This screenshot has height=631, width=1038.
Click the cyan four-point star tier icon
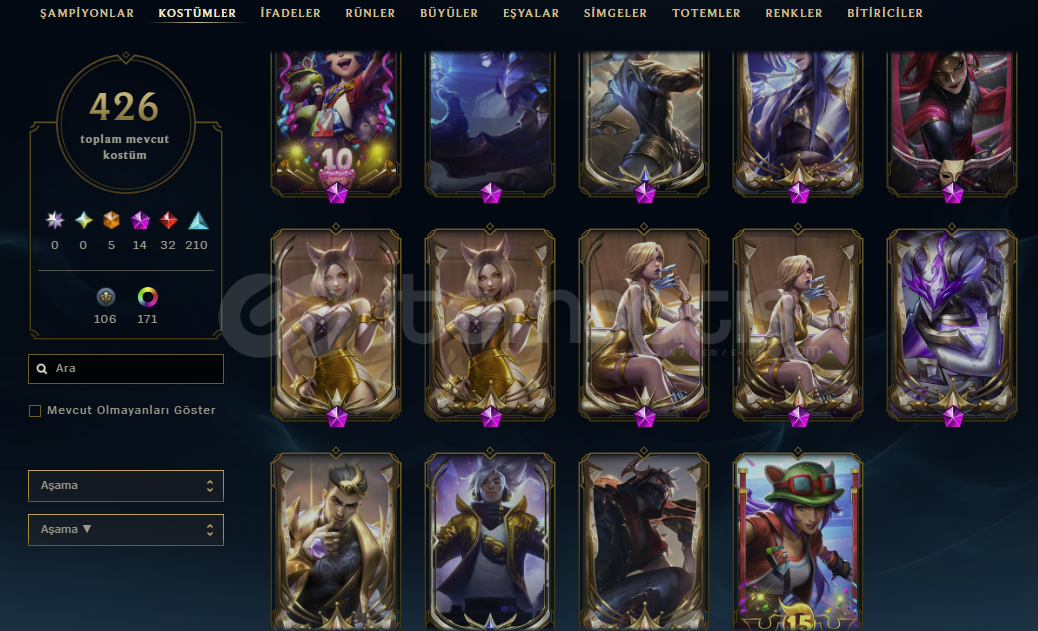coord(83,220)
